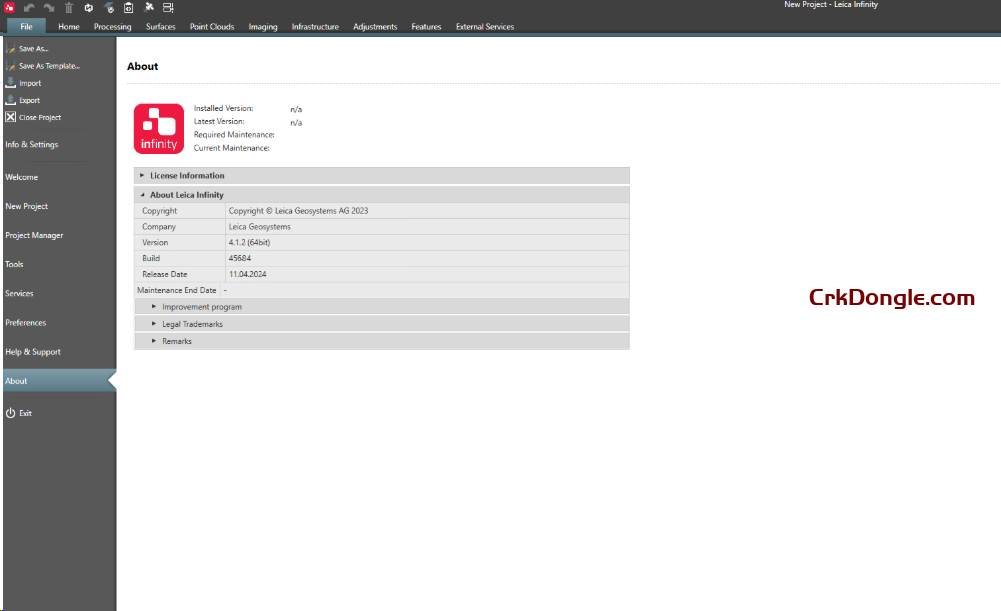Click the satellite tools icon in the toolbar
The image size is (1001, 611).
click(148, 8)
